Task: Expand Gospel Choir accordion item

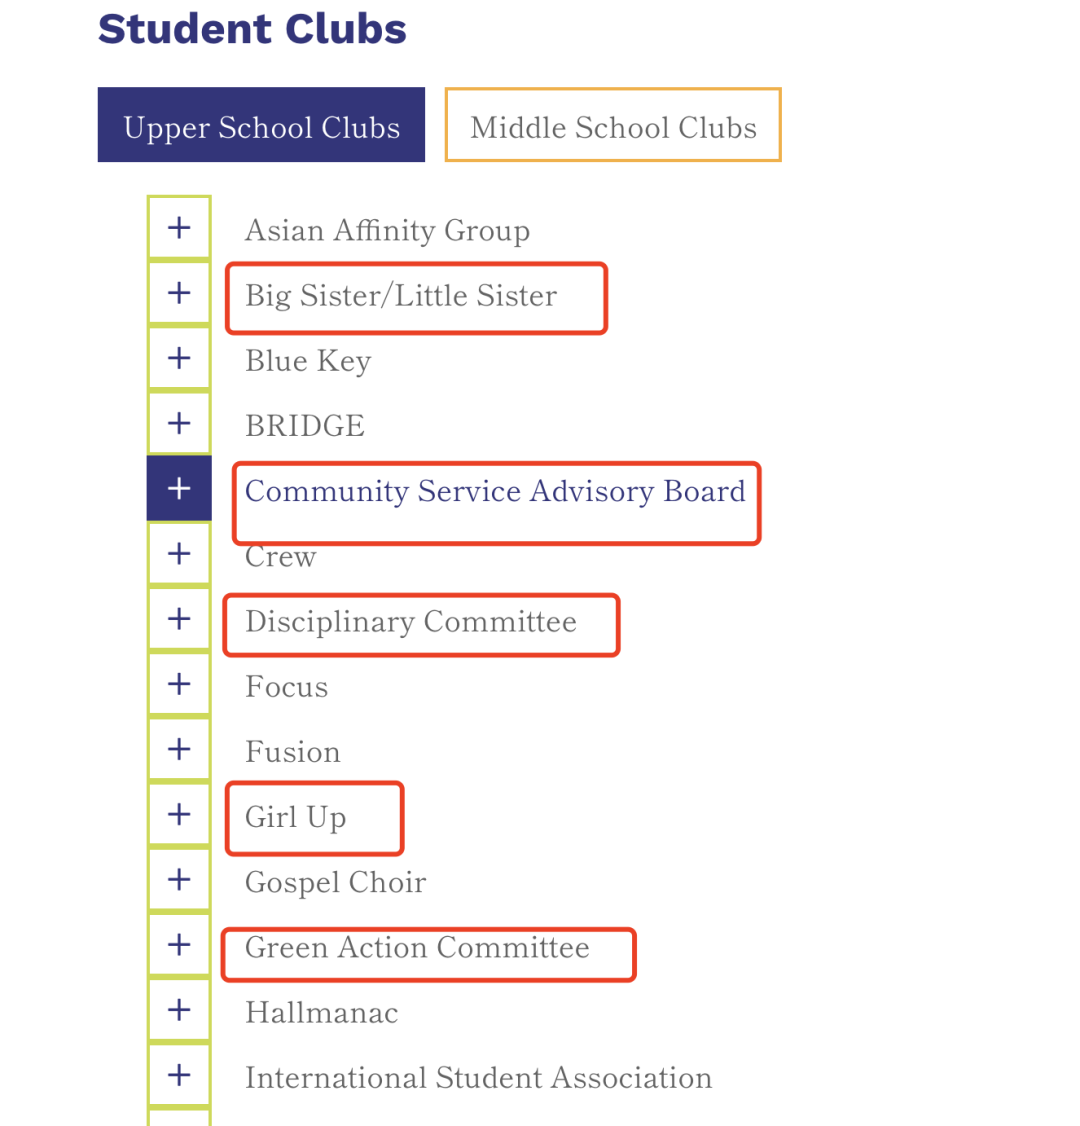Action: click(180, 880)
